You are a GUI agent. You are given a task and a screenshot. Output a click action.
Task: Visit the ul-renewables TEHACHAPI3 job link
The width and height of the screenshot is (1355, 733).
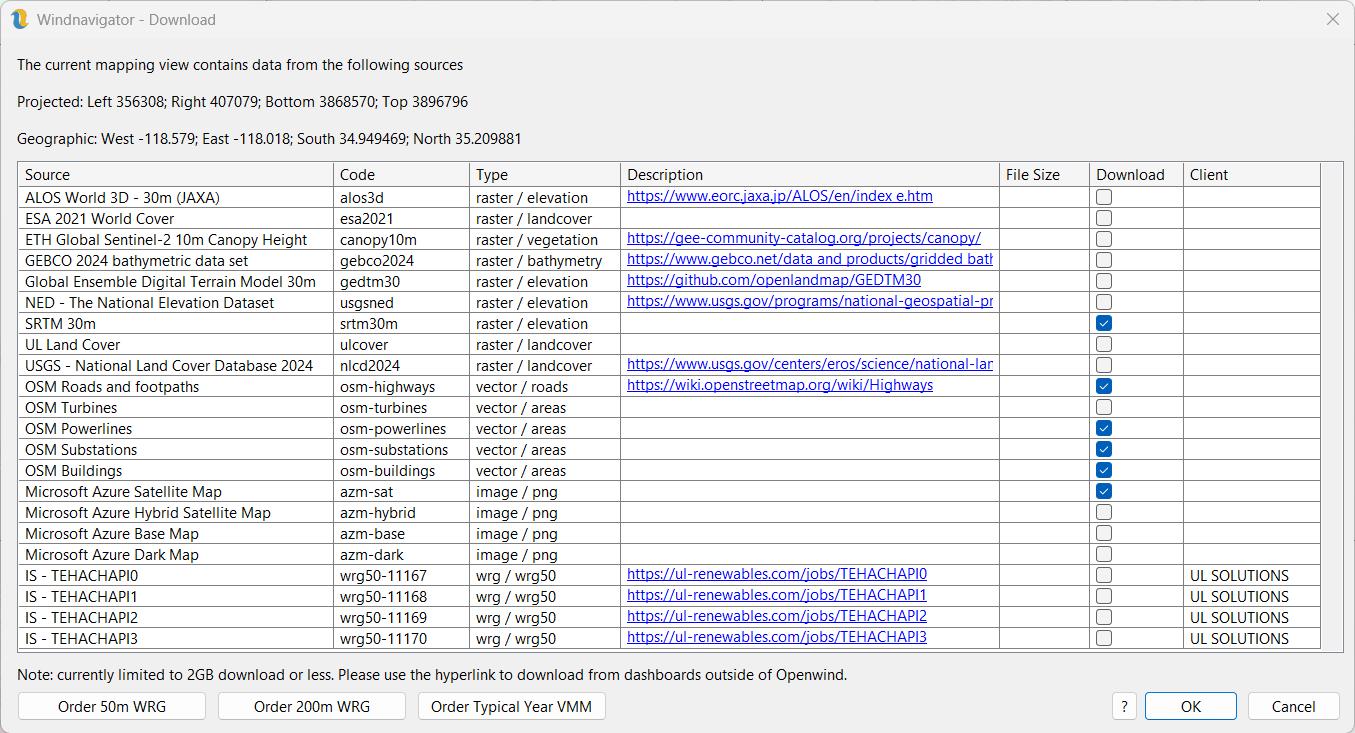click(777, 637)
